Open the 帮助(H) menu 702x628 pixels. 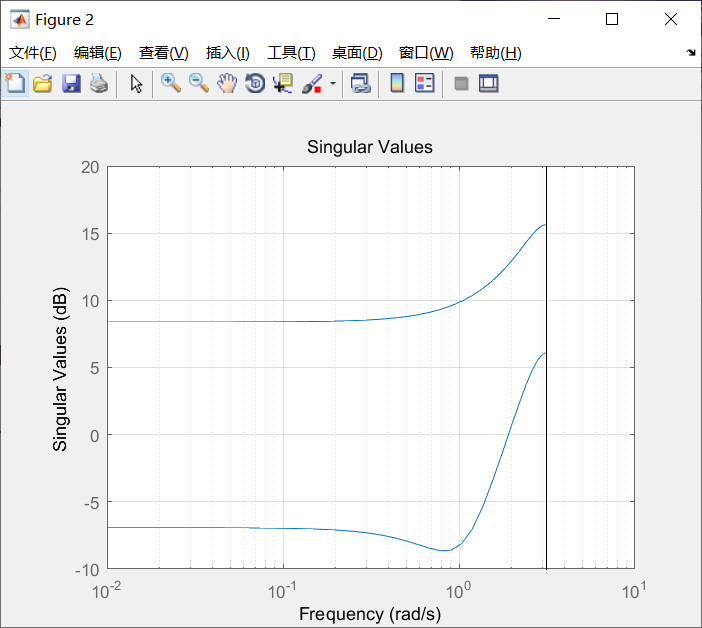click(496, 53)
